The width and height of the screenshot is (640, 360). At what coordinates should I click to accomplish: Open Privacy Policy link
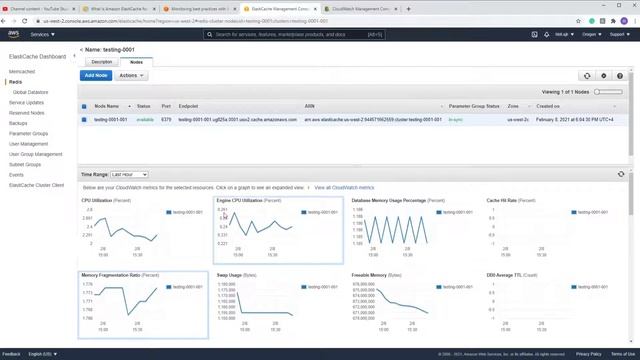tap(589, 354)
